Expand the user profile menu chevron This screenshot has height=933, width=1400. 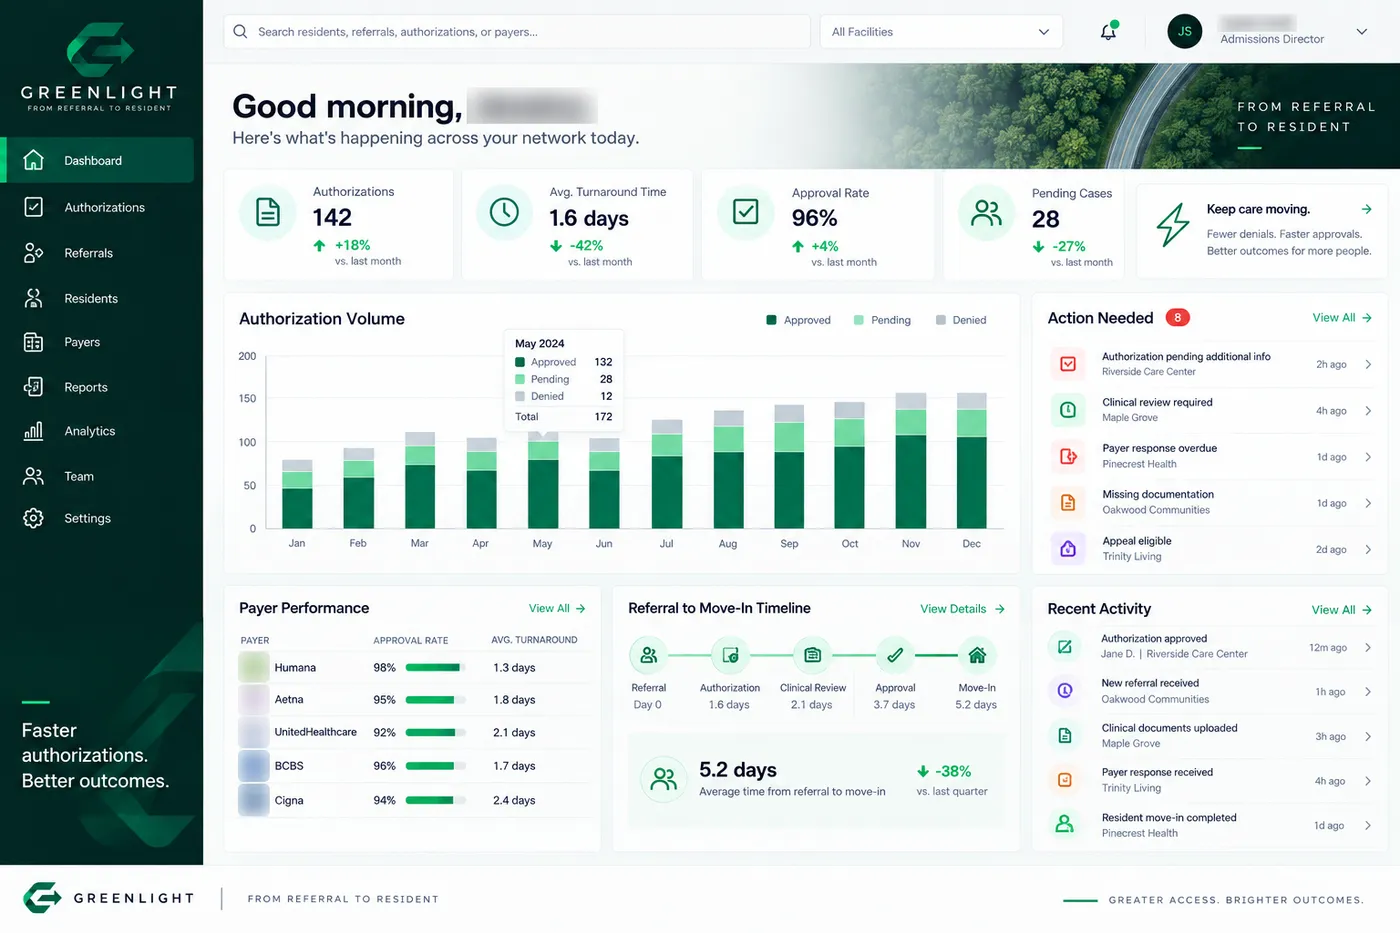point(1361,32)
